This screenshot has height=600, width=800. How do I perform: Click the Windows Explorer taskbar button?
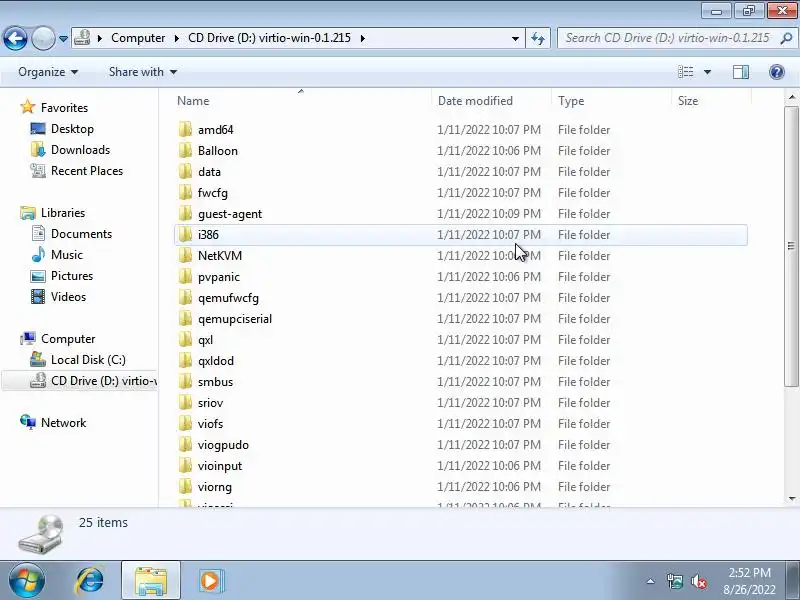coord(151,581)
